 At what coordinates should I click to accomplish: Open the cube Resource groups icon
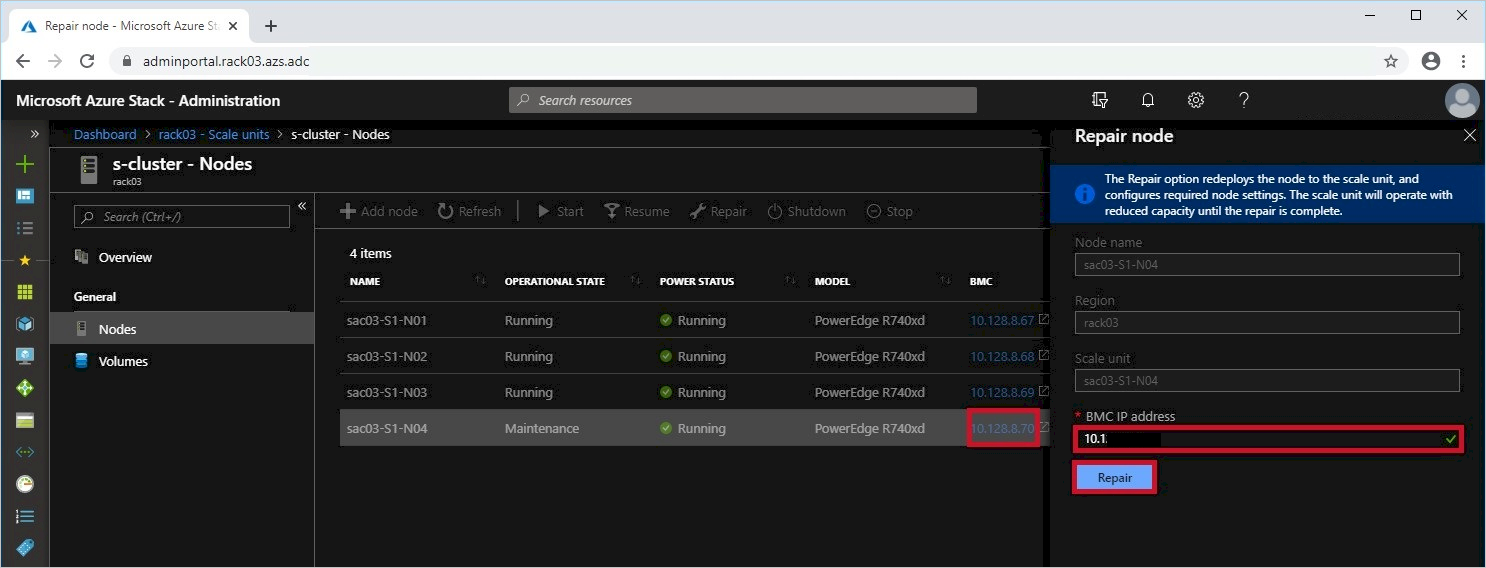25,324
